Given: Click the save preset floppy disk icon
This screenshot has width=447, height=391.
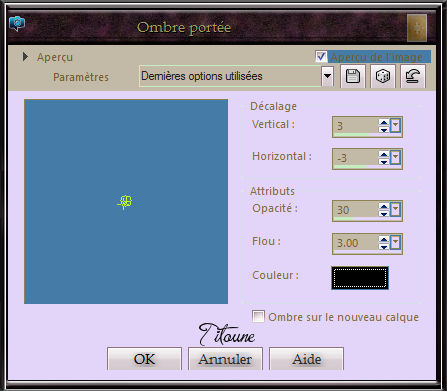Looking at the screenshot, I should click(353, 76).
